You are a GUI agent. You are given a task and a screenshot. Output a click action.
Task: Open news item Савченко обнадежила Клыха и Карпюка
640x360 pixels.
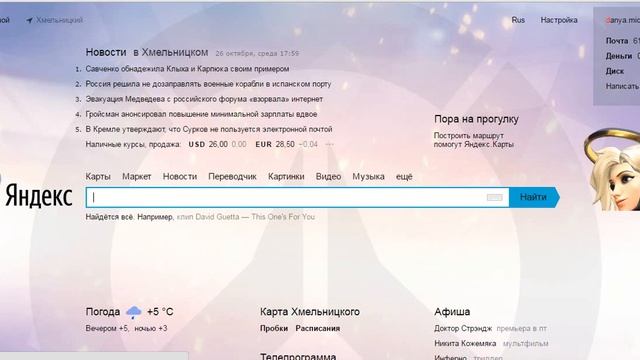[187, 69]
